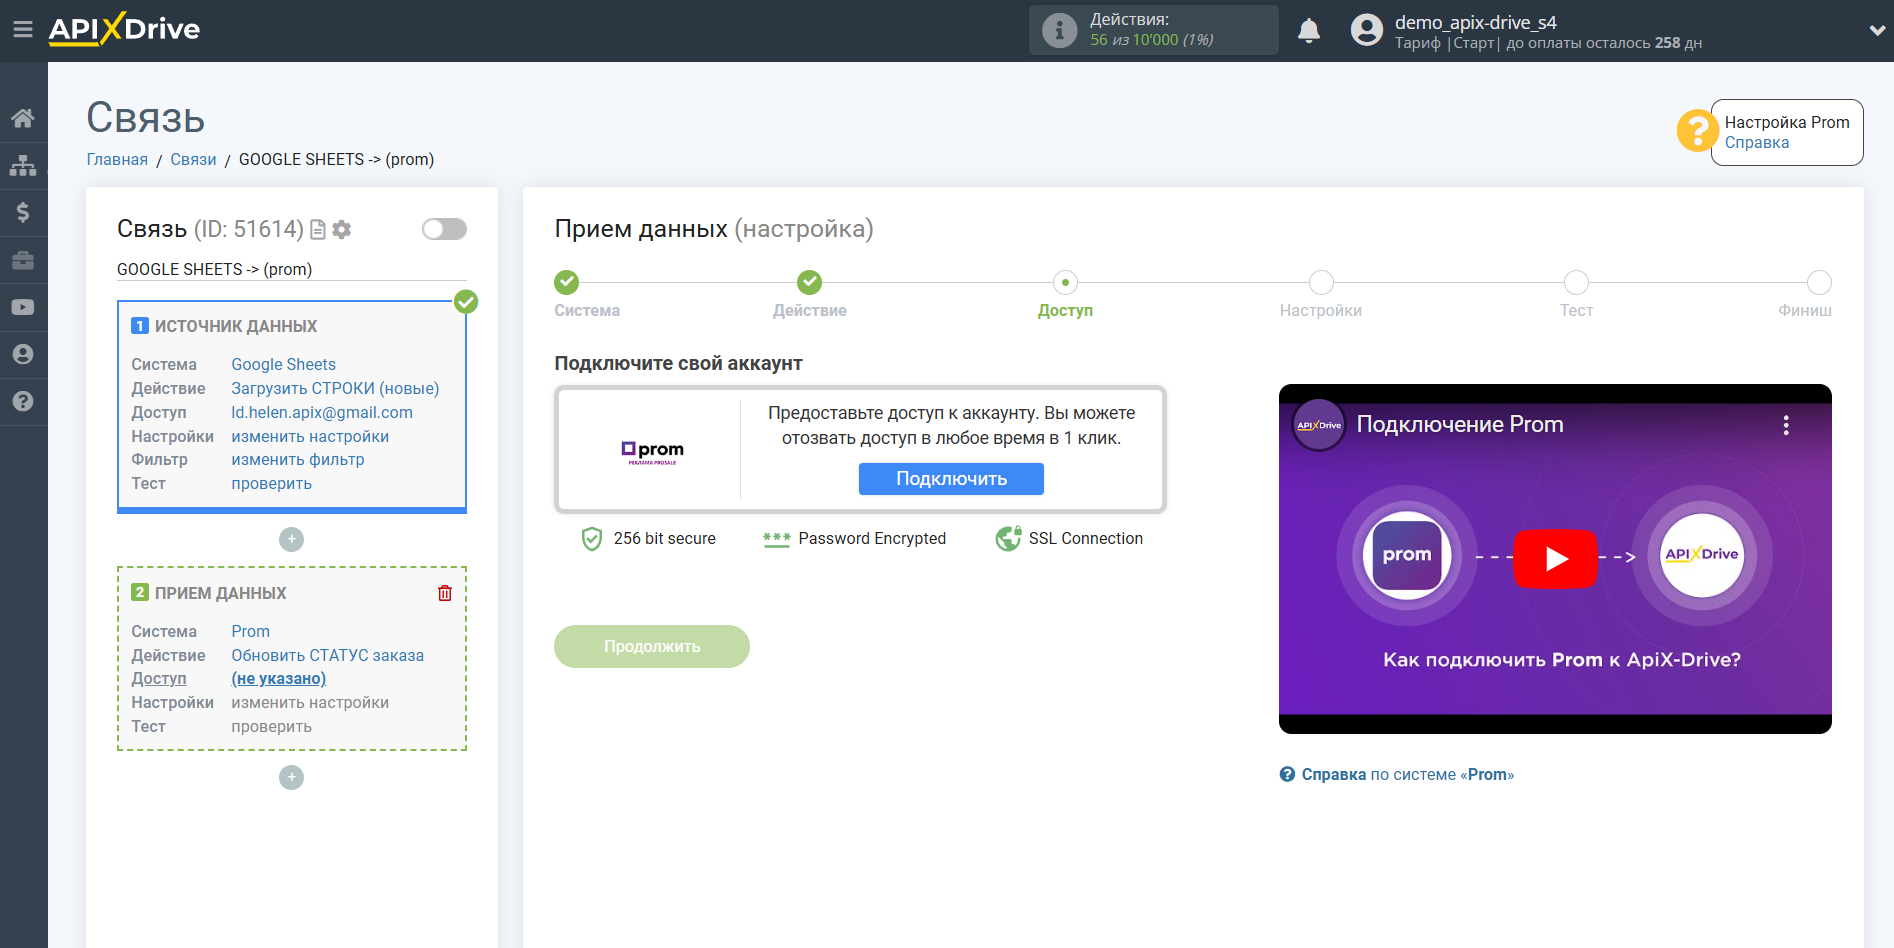The width and height of the screenshot is (1894, 948).
Task: Open Справка по системе Prom link
Action: (x=1397, y=775)
